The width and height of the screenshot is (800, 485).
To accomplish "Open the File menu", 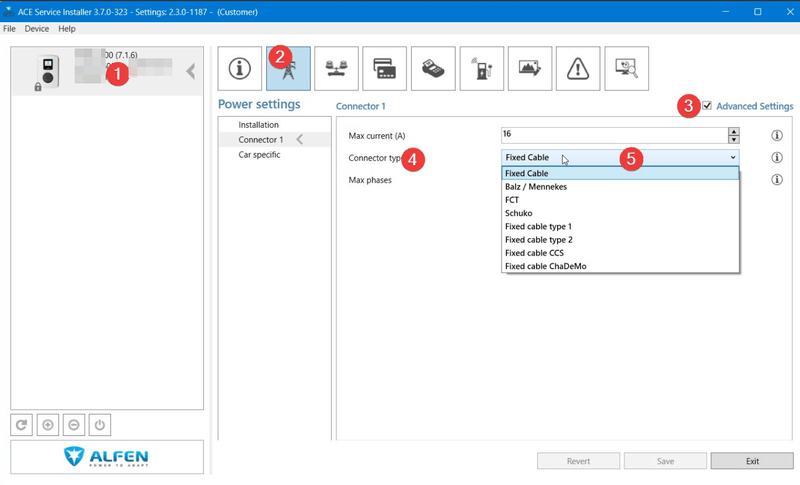I will pyautogui.click(x=9, y=29).
